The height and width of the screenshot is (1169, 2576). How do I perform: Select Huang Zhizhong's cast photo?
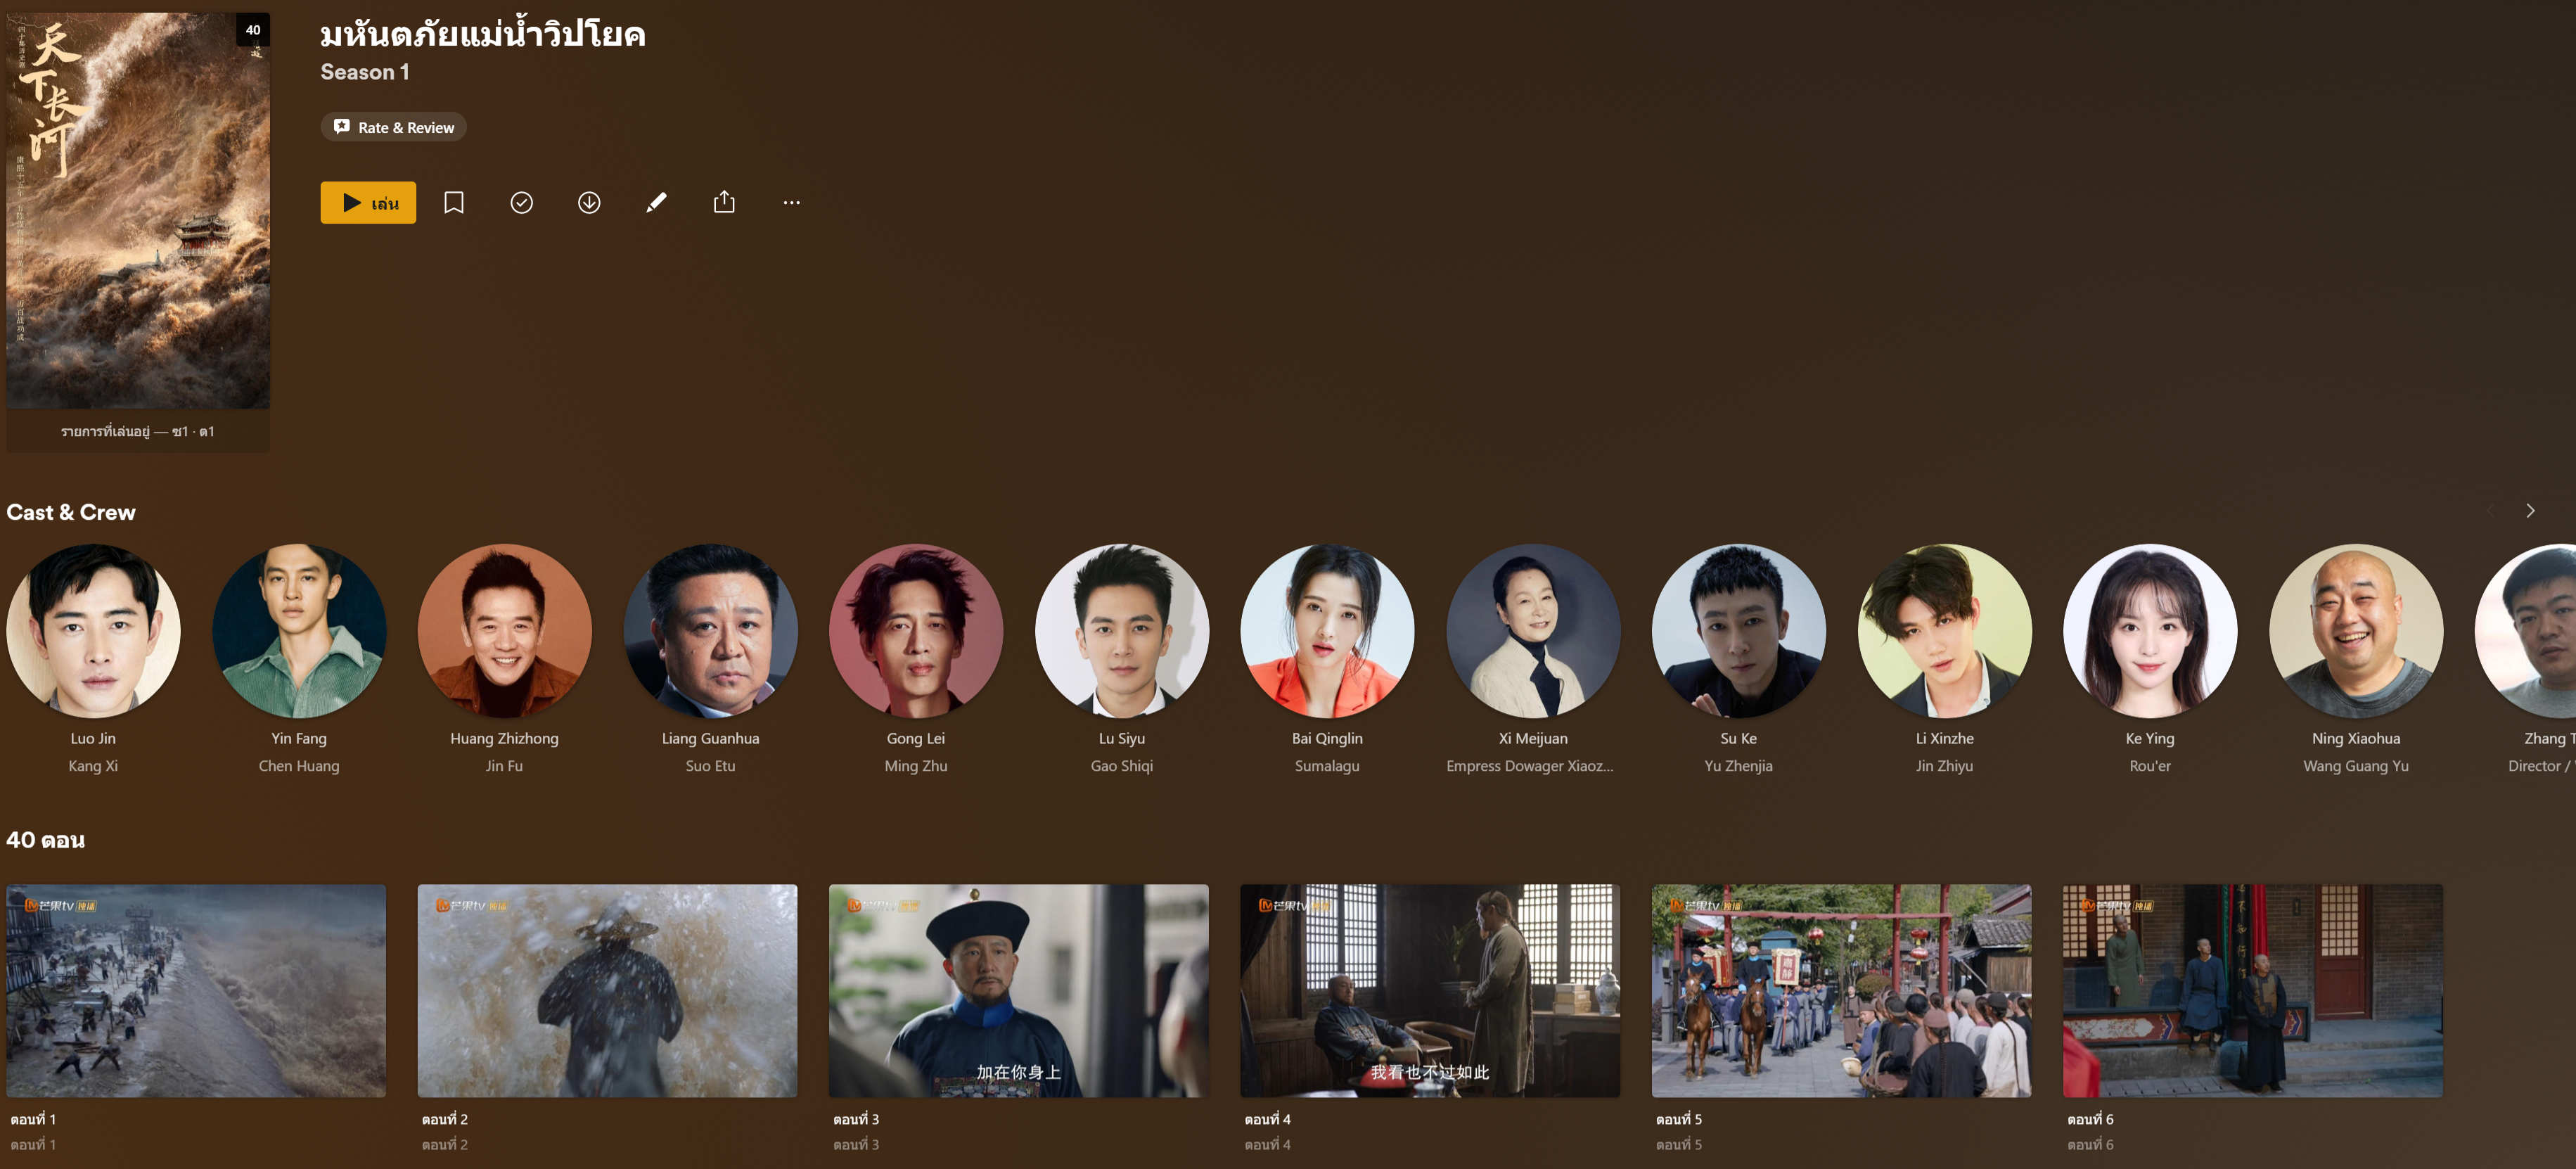tap(504, 631)
